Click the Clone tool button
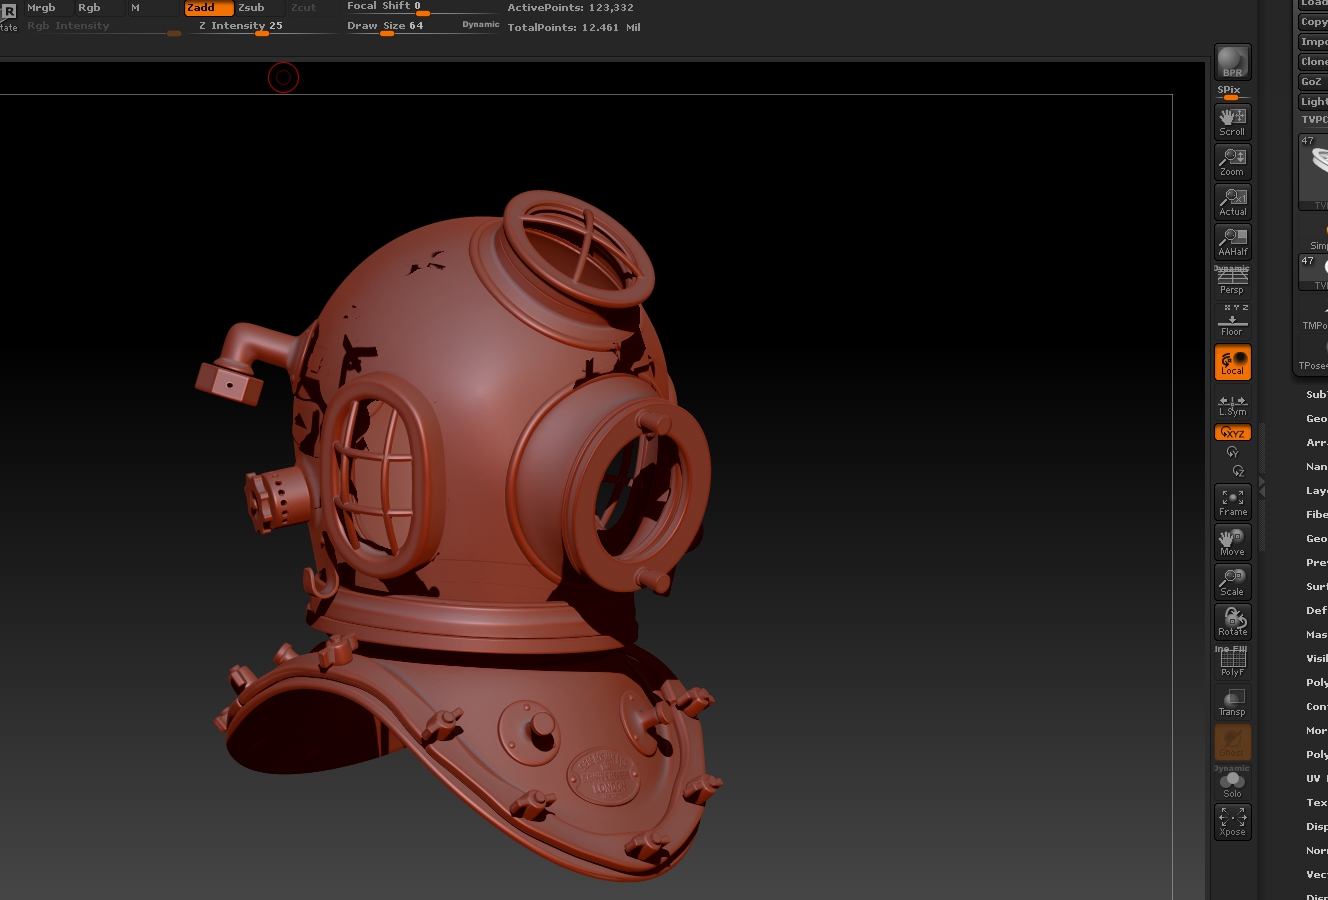Screen dimensions: 1328x900 [1313, 62]
